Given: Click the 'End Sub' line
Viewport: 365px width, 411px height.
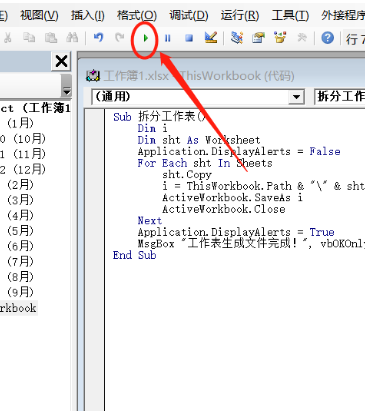Looking at the screenshot, I should 134,255.
